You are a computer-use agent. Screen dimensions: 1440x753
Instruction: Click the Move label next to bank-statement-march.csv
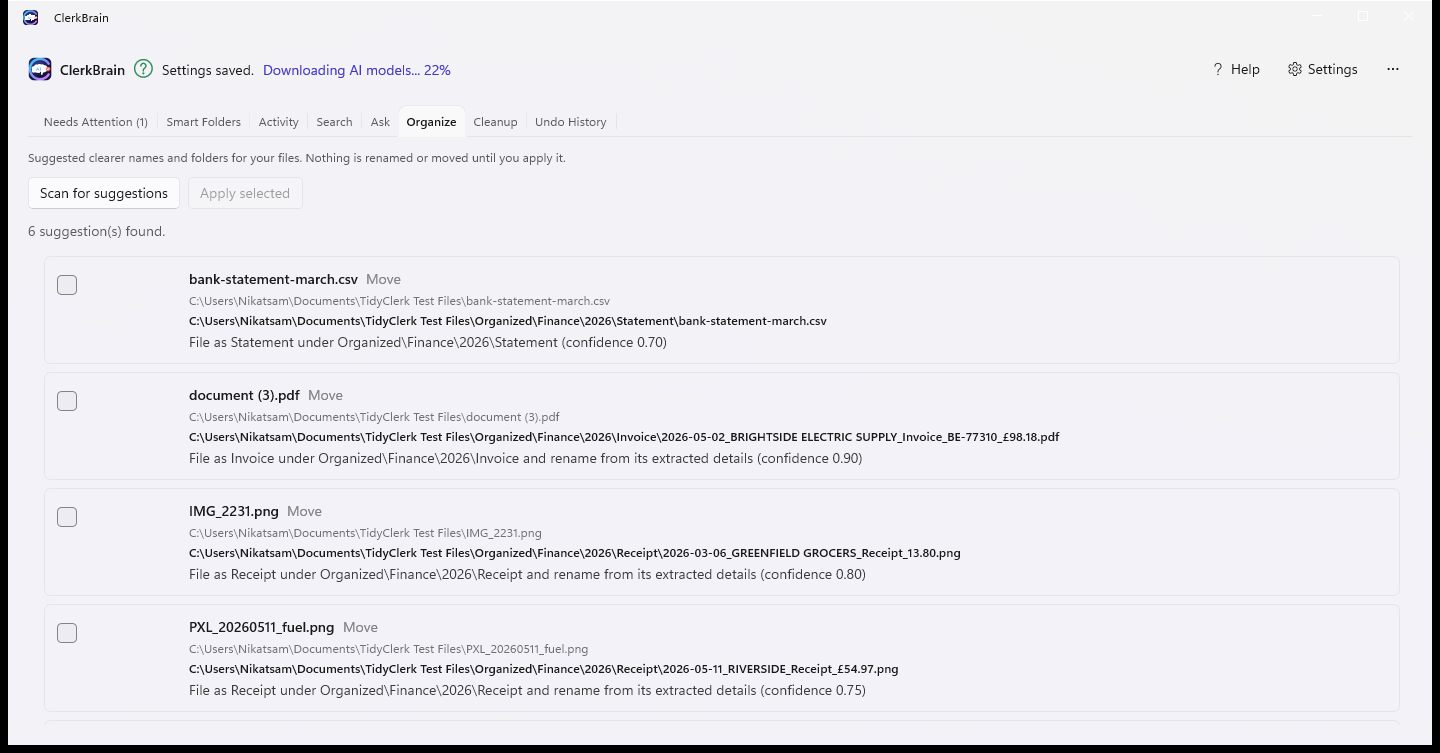383,279
